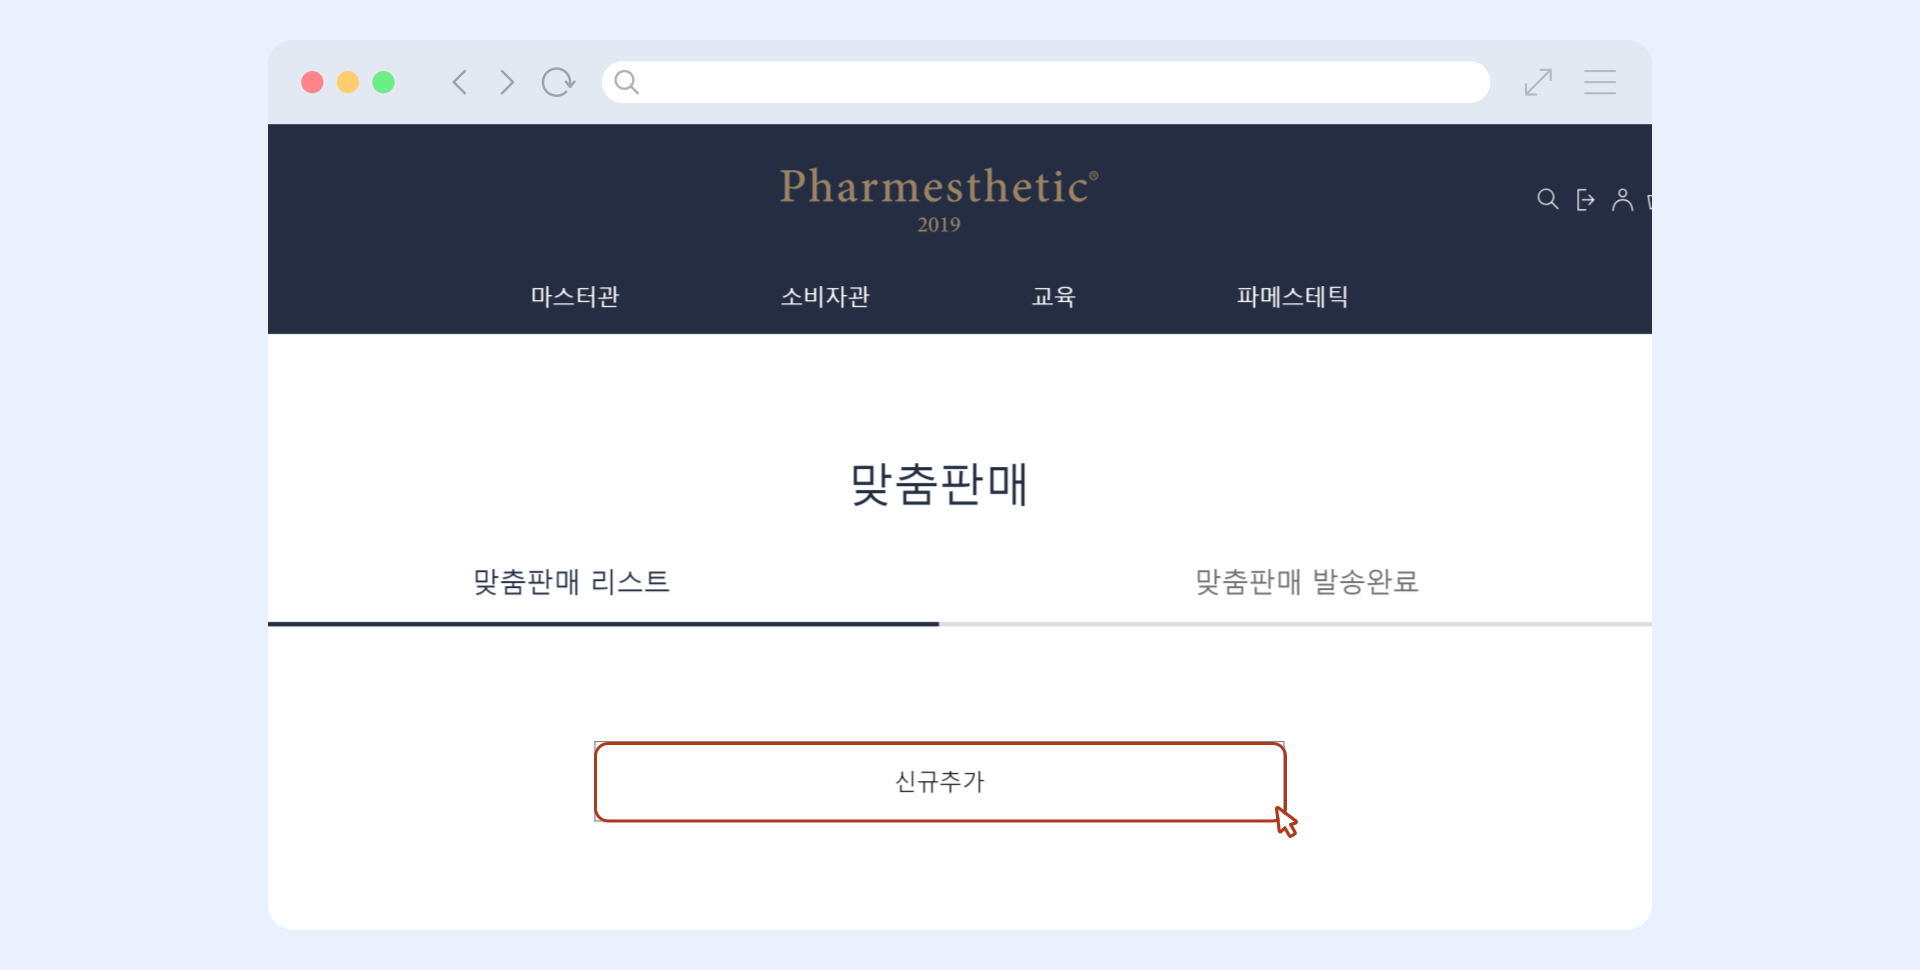Select the 파메스테틱 navigation item
Viewport: 1920px width, 970px height.
point(1292,296)
